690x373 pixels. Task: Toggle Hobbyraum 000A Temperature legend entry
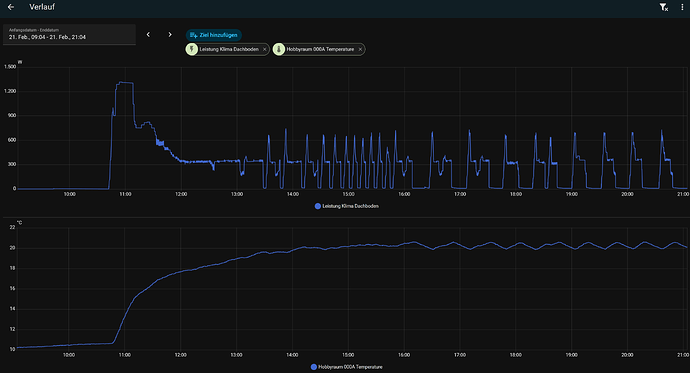[346, 367]
